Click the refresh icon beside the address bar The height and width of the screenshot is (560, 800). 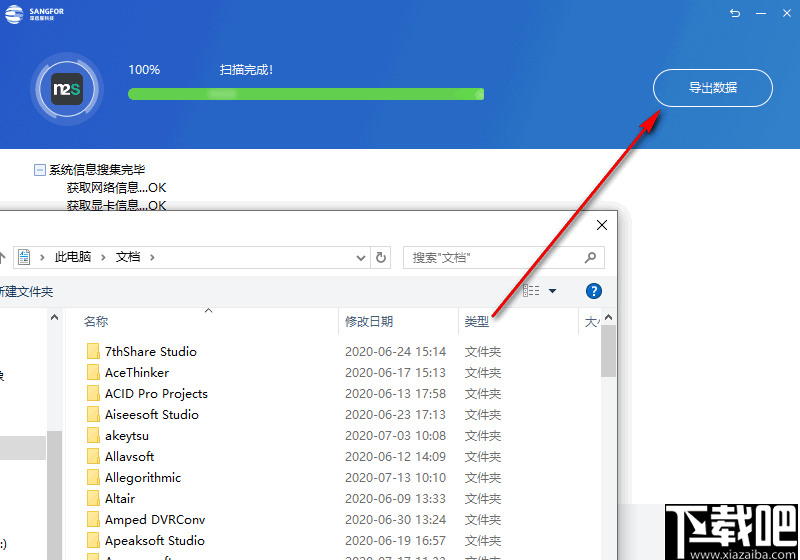pos(381,258)
